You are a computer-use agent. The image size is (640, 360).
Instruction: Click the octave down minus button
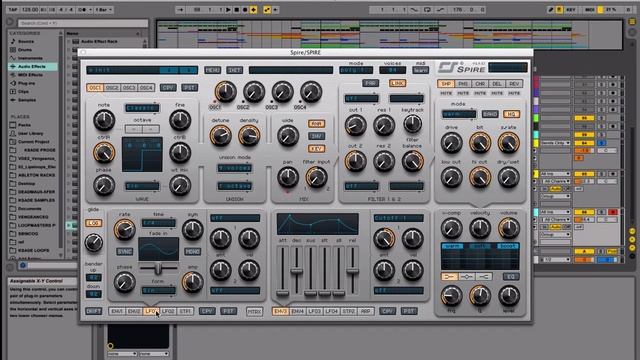coord(133,129)
